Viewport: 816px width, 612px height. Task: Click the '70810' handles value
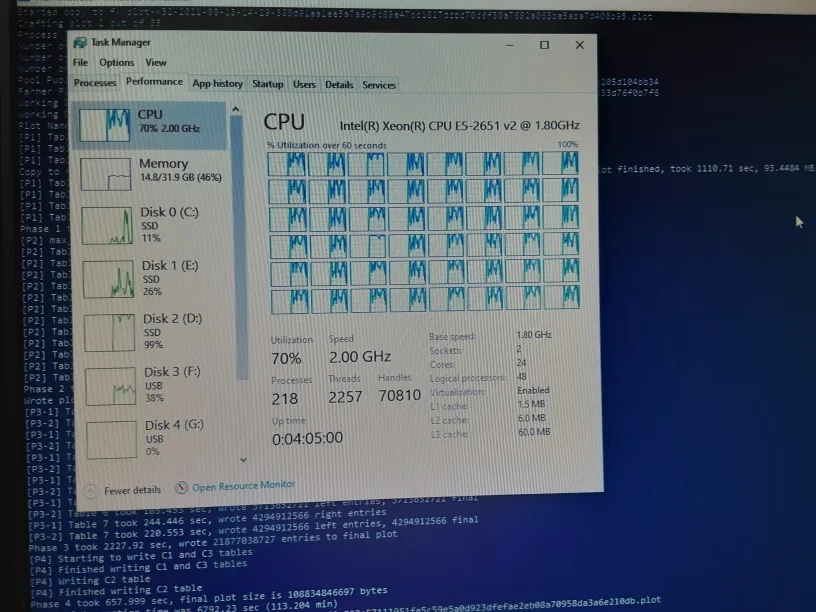[400, 396]
